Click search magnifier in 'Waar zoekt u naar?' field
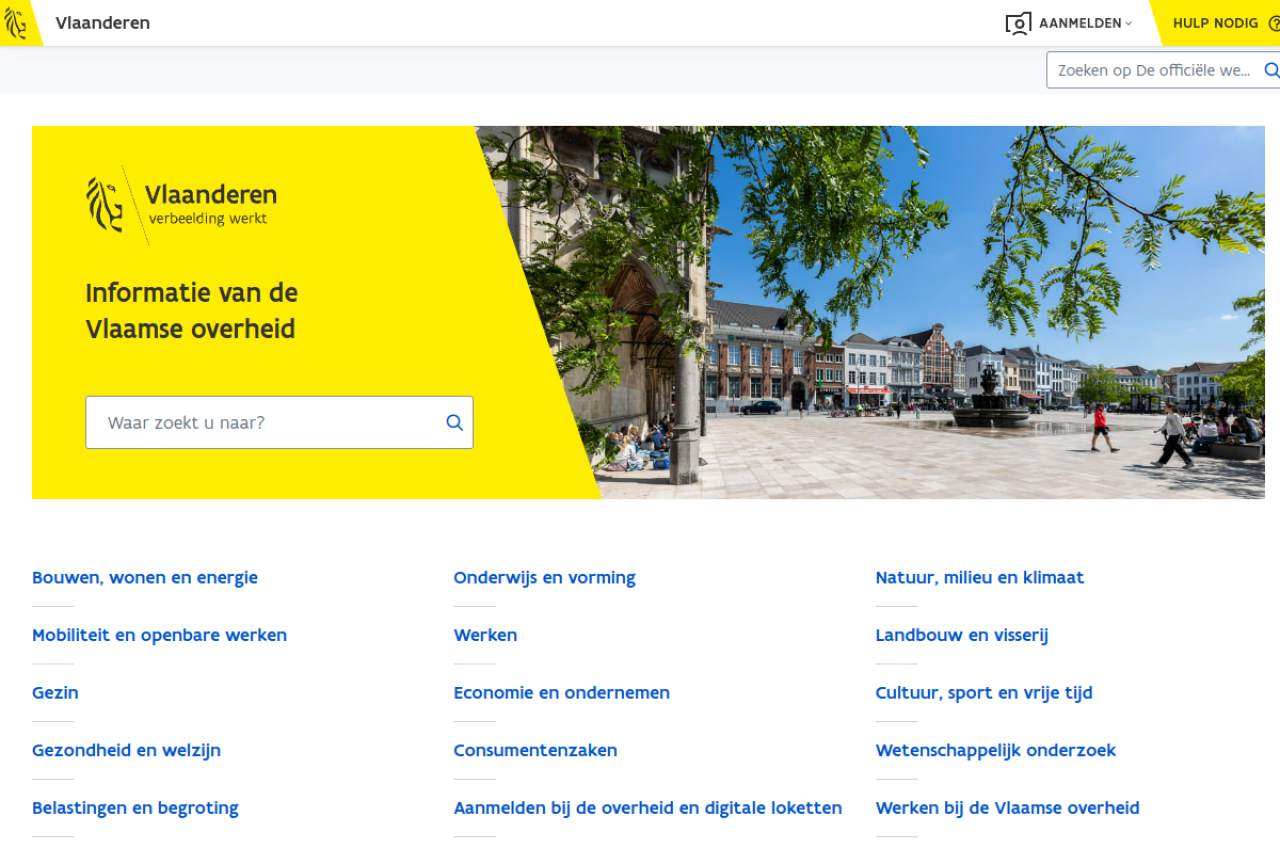 click(x=454, y=423)
